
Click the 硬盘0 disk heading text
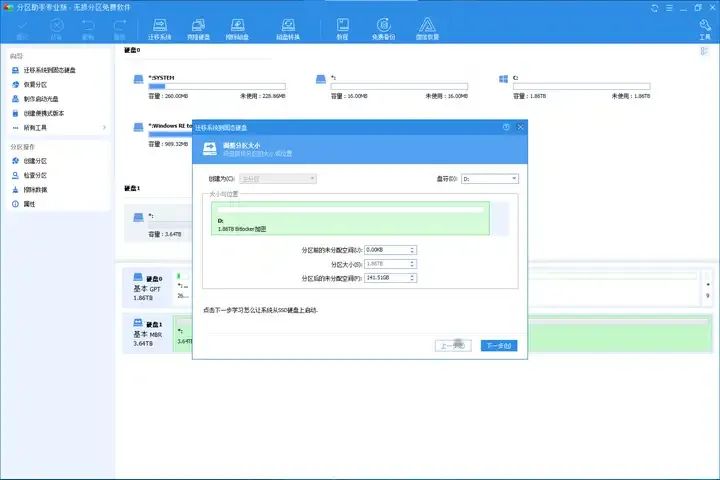(132, 50)
